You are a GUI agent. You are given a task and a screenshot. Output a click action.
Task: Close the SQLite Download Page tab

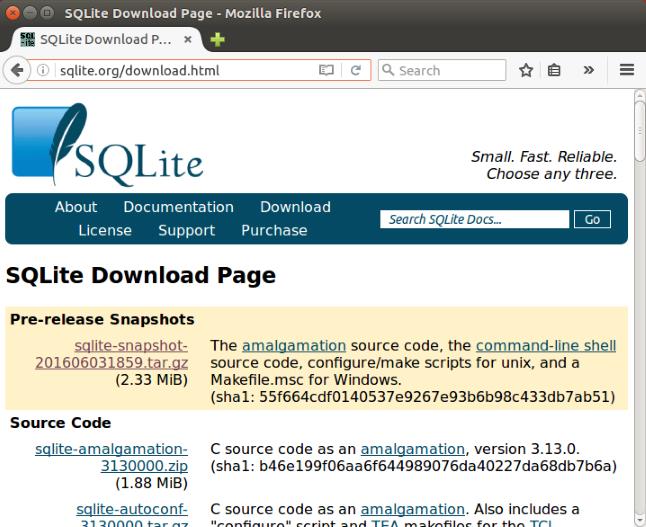pyautogui.click(x=187, y=40)
